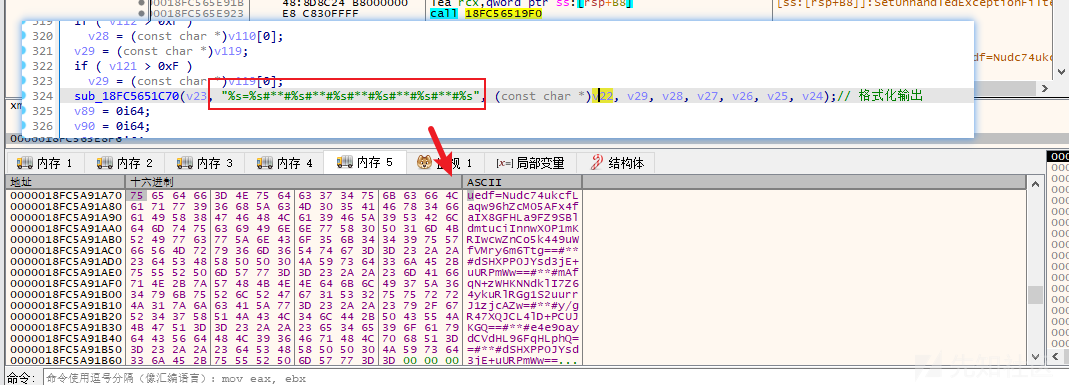Click the dump vertical scrollbar thumb

click(1036, 295)
